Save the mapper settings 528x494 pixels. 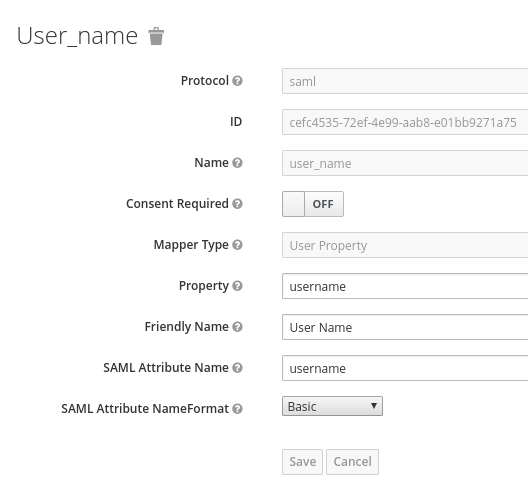302,462
